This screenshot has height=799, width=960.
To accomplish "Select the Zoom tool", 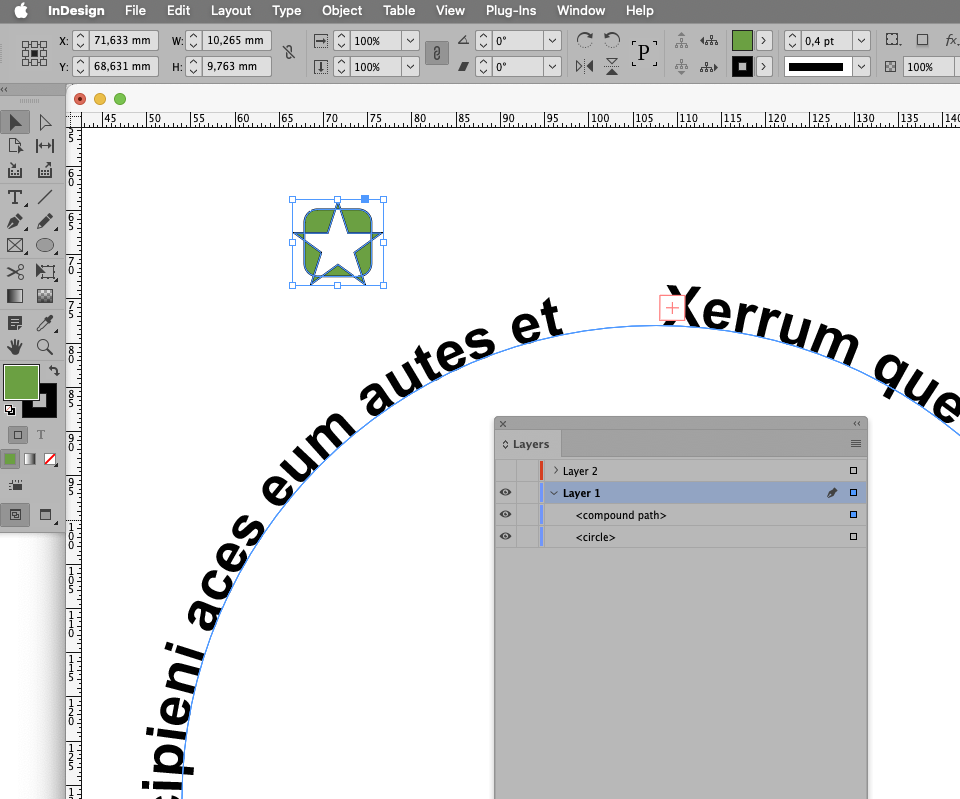I will pyautogui.click(x=45, y=347).
